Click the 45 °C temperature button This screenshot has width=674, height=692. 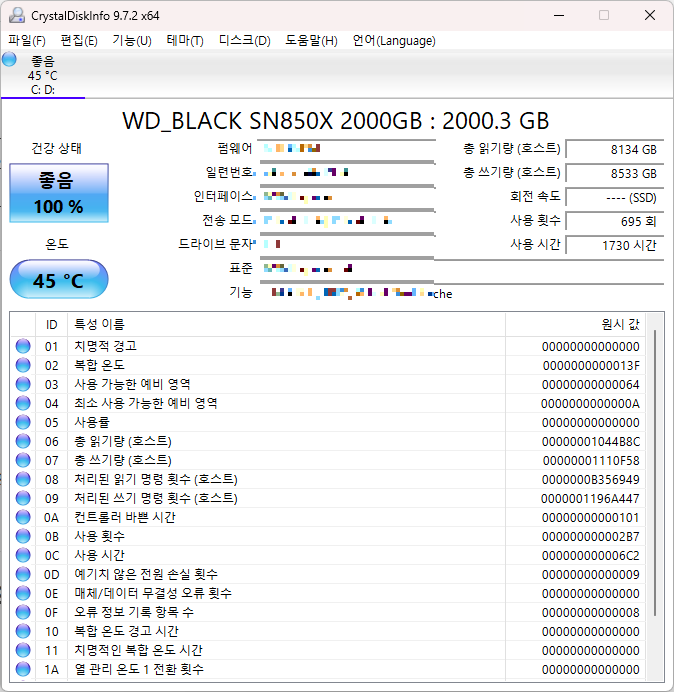[59, 279]
